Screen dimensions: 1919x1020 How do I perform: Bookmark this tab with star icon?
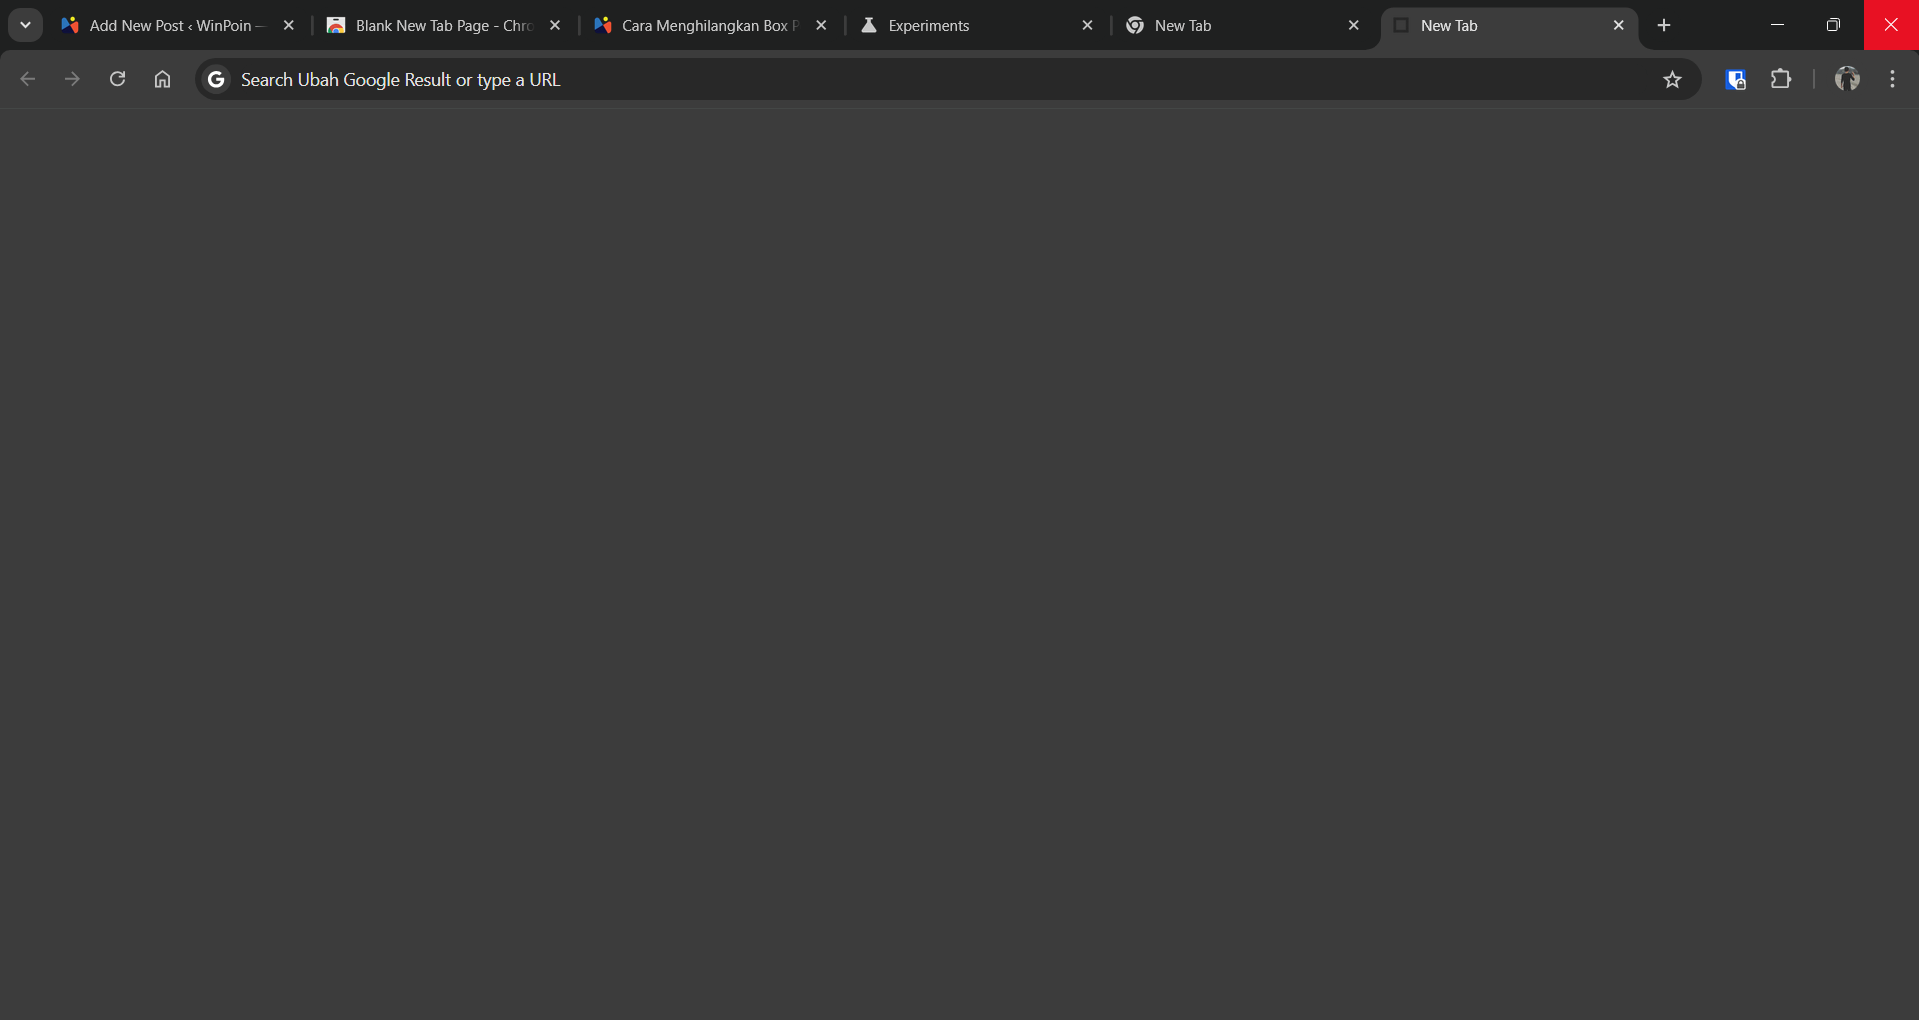tap(1672, 79)
